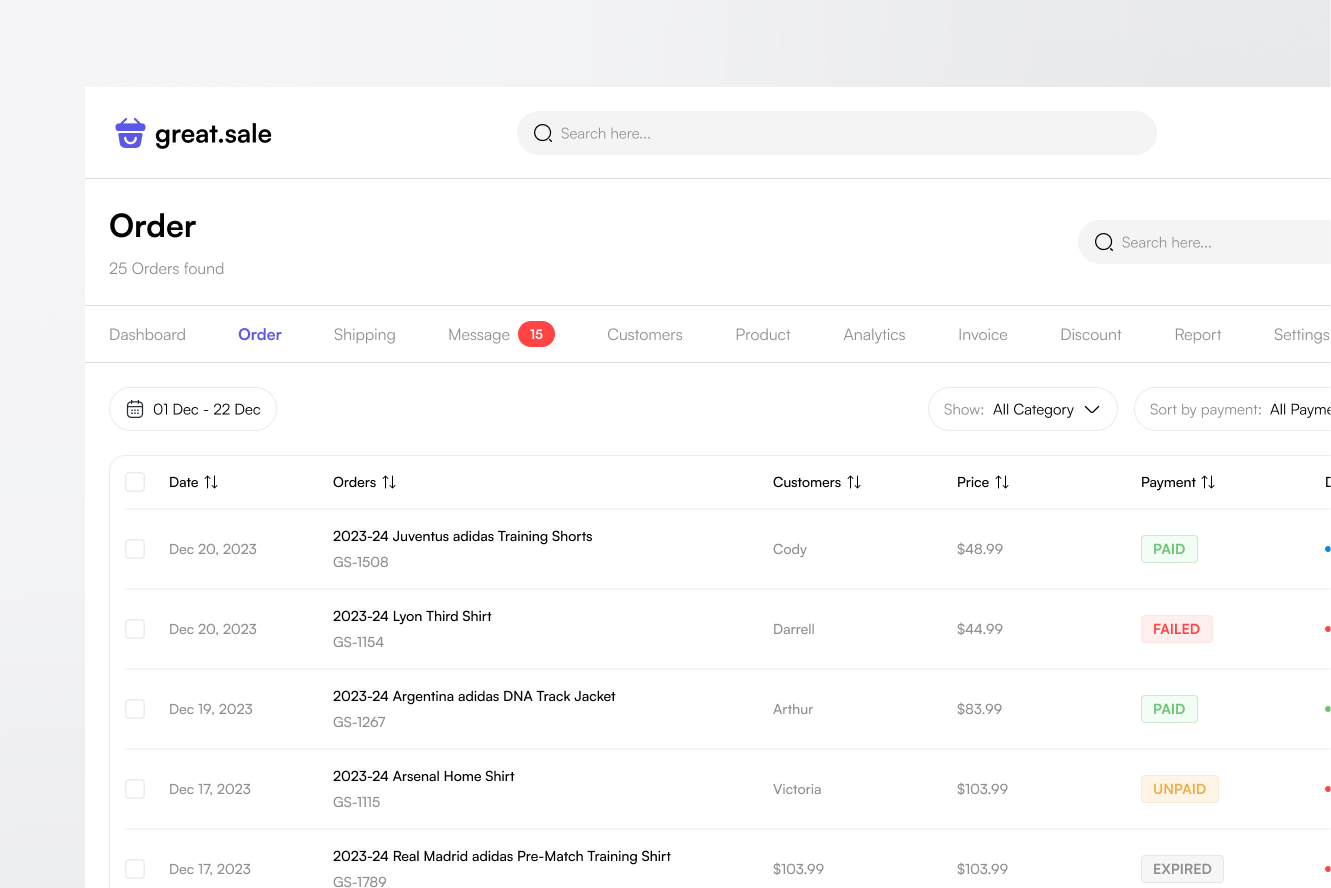Click the $44.99 price cell
The image size is (1331, 888).
point(980,629)
